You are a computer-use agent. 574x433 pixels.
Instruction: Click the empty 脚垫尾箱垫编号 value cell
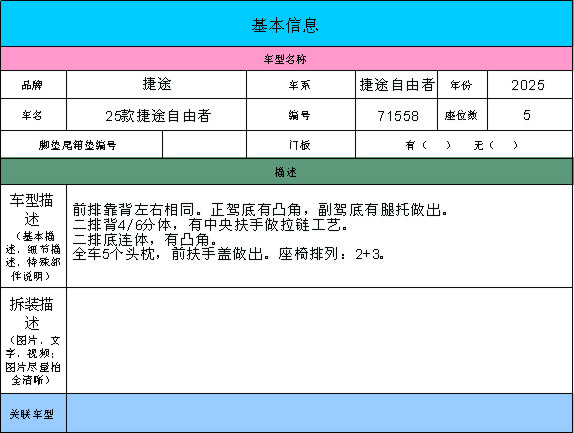[204, 145]
